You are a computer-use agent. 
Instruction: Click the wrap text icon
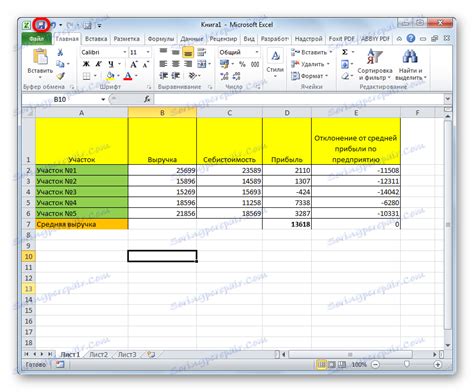201,52
